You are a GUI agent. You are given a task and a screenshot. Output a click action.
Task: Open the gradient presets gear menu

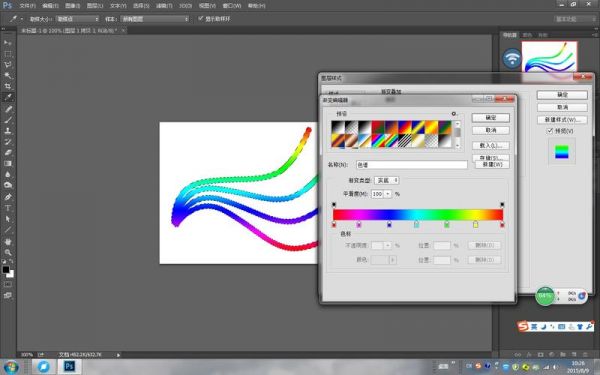point(454,114)
